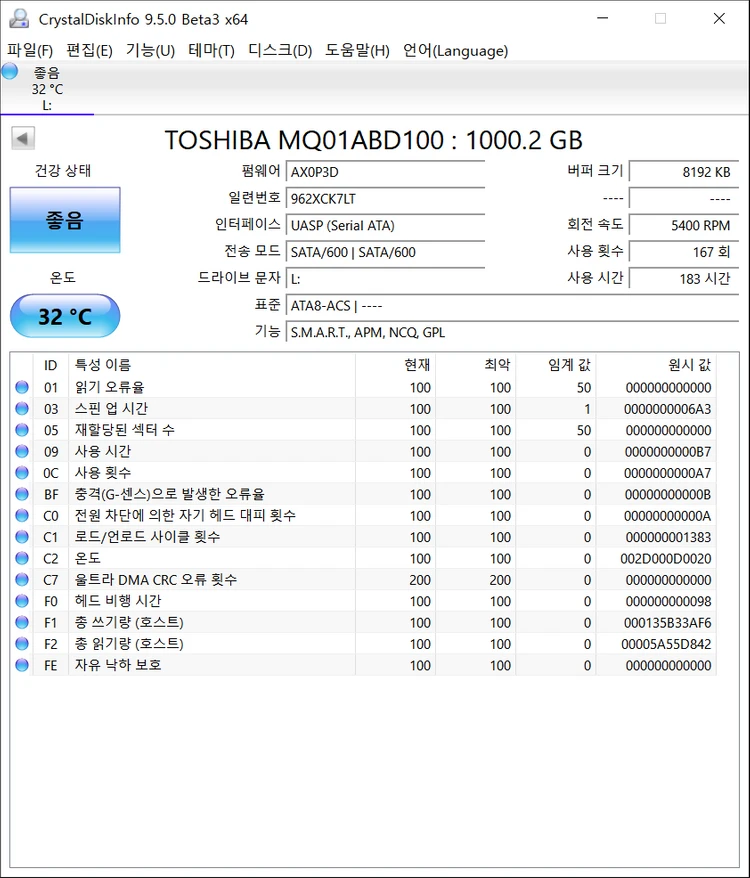
Task: Open the 편집(E) menu
Action: (89, 50)
